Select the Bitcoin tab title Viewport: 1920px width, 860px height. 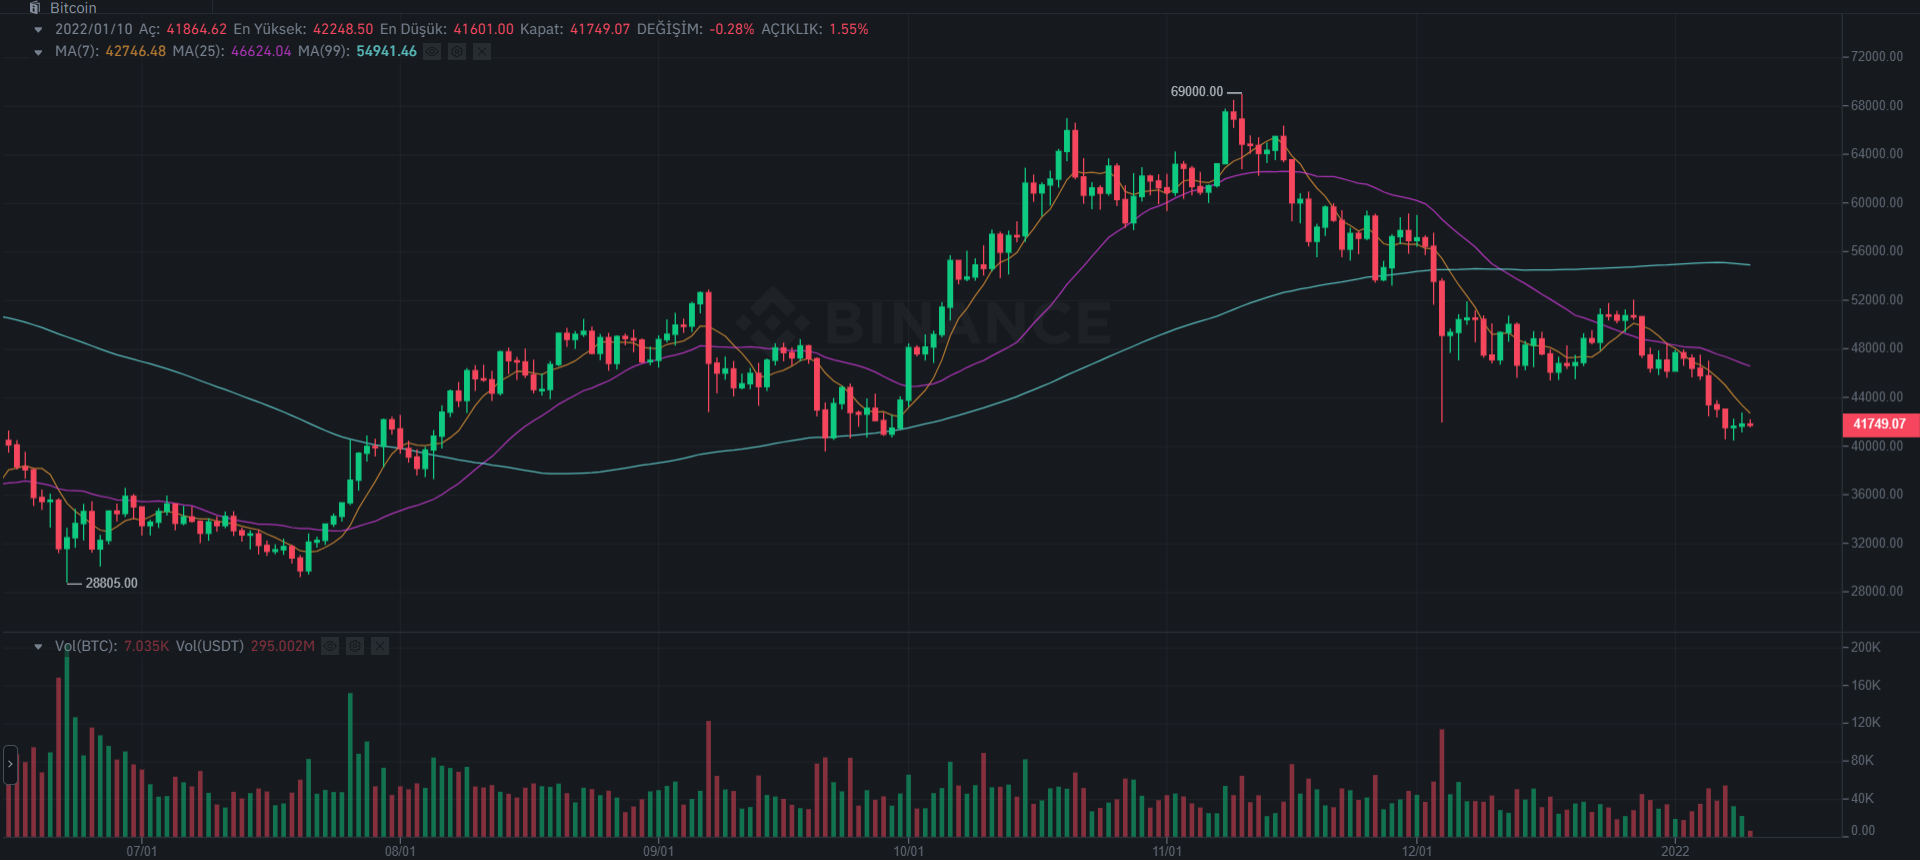(73, 7)
